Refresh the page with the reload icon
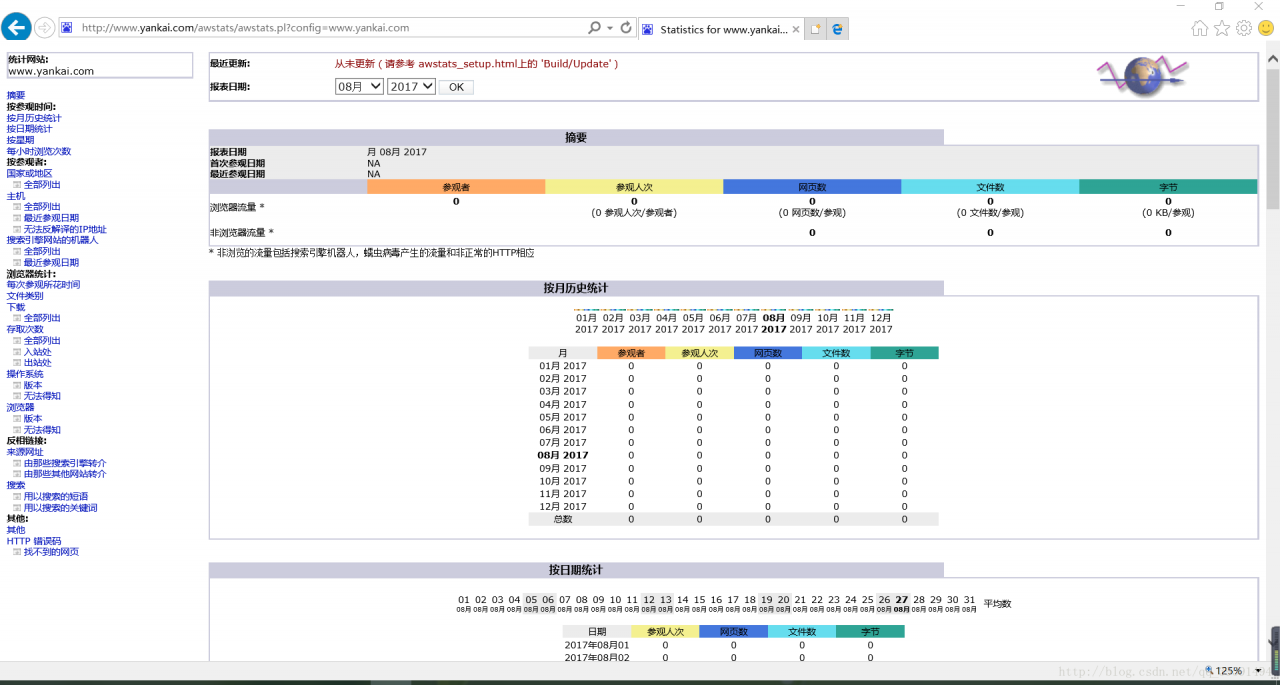This screenshot has height=685, width=1280. (625, 28)
